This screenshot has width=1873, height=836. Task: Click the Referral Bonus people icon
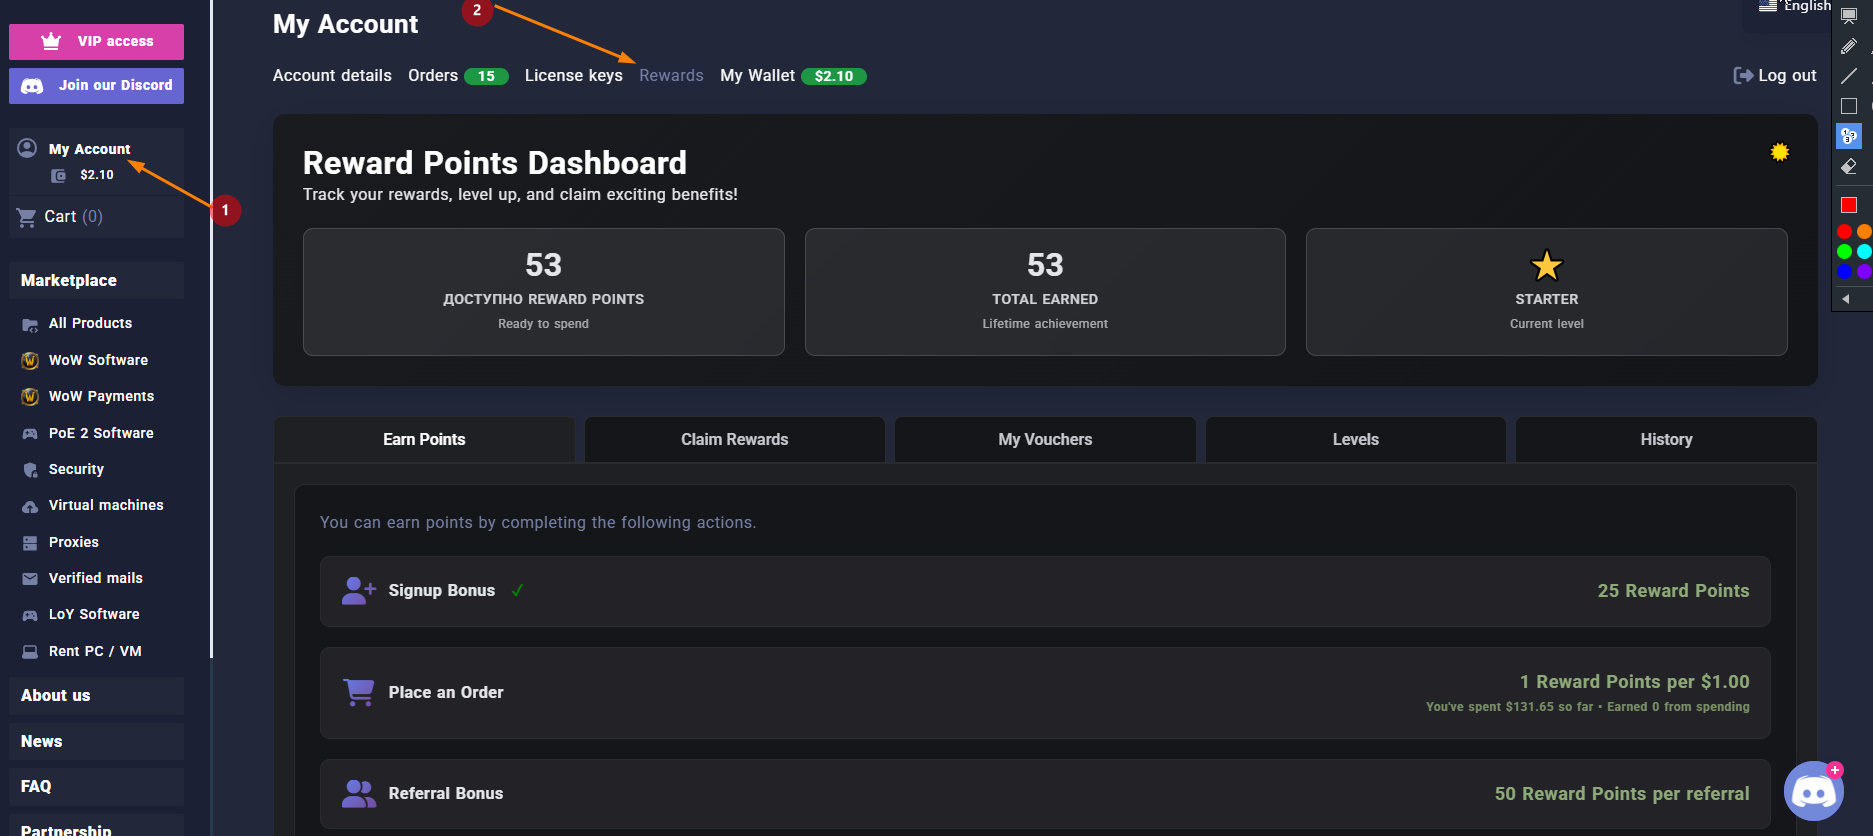coord(358,794)
